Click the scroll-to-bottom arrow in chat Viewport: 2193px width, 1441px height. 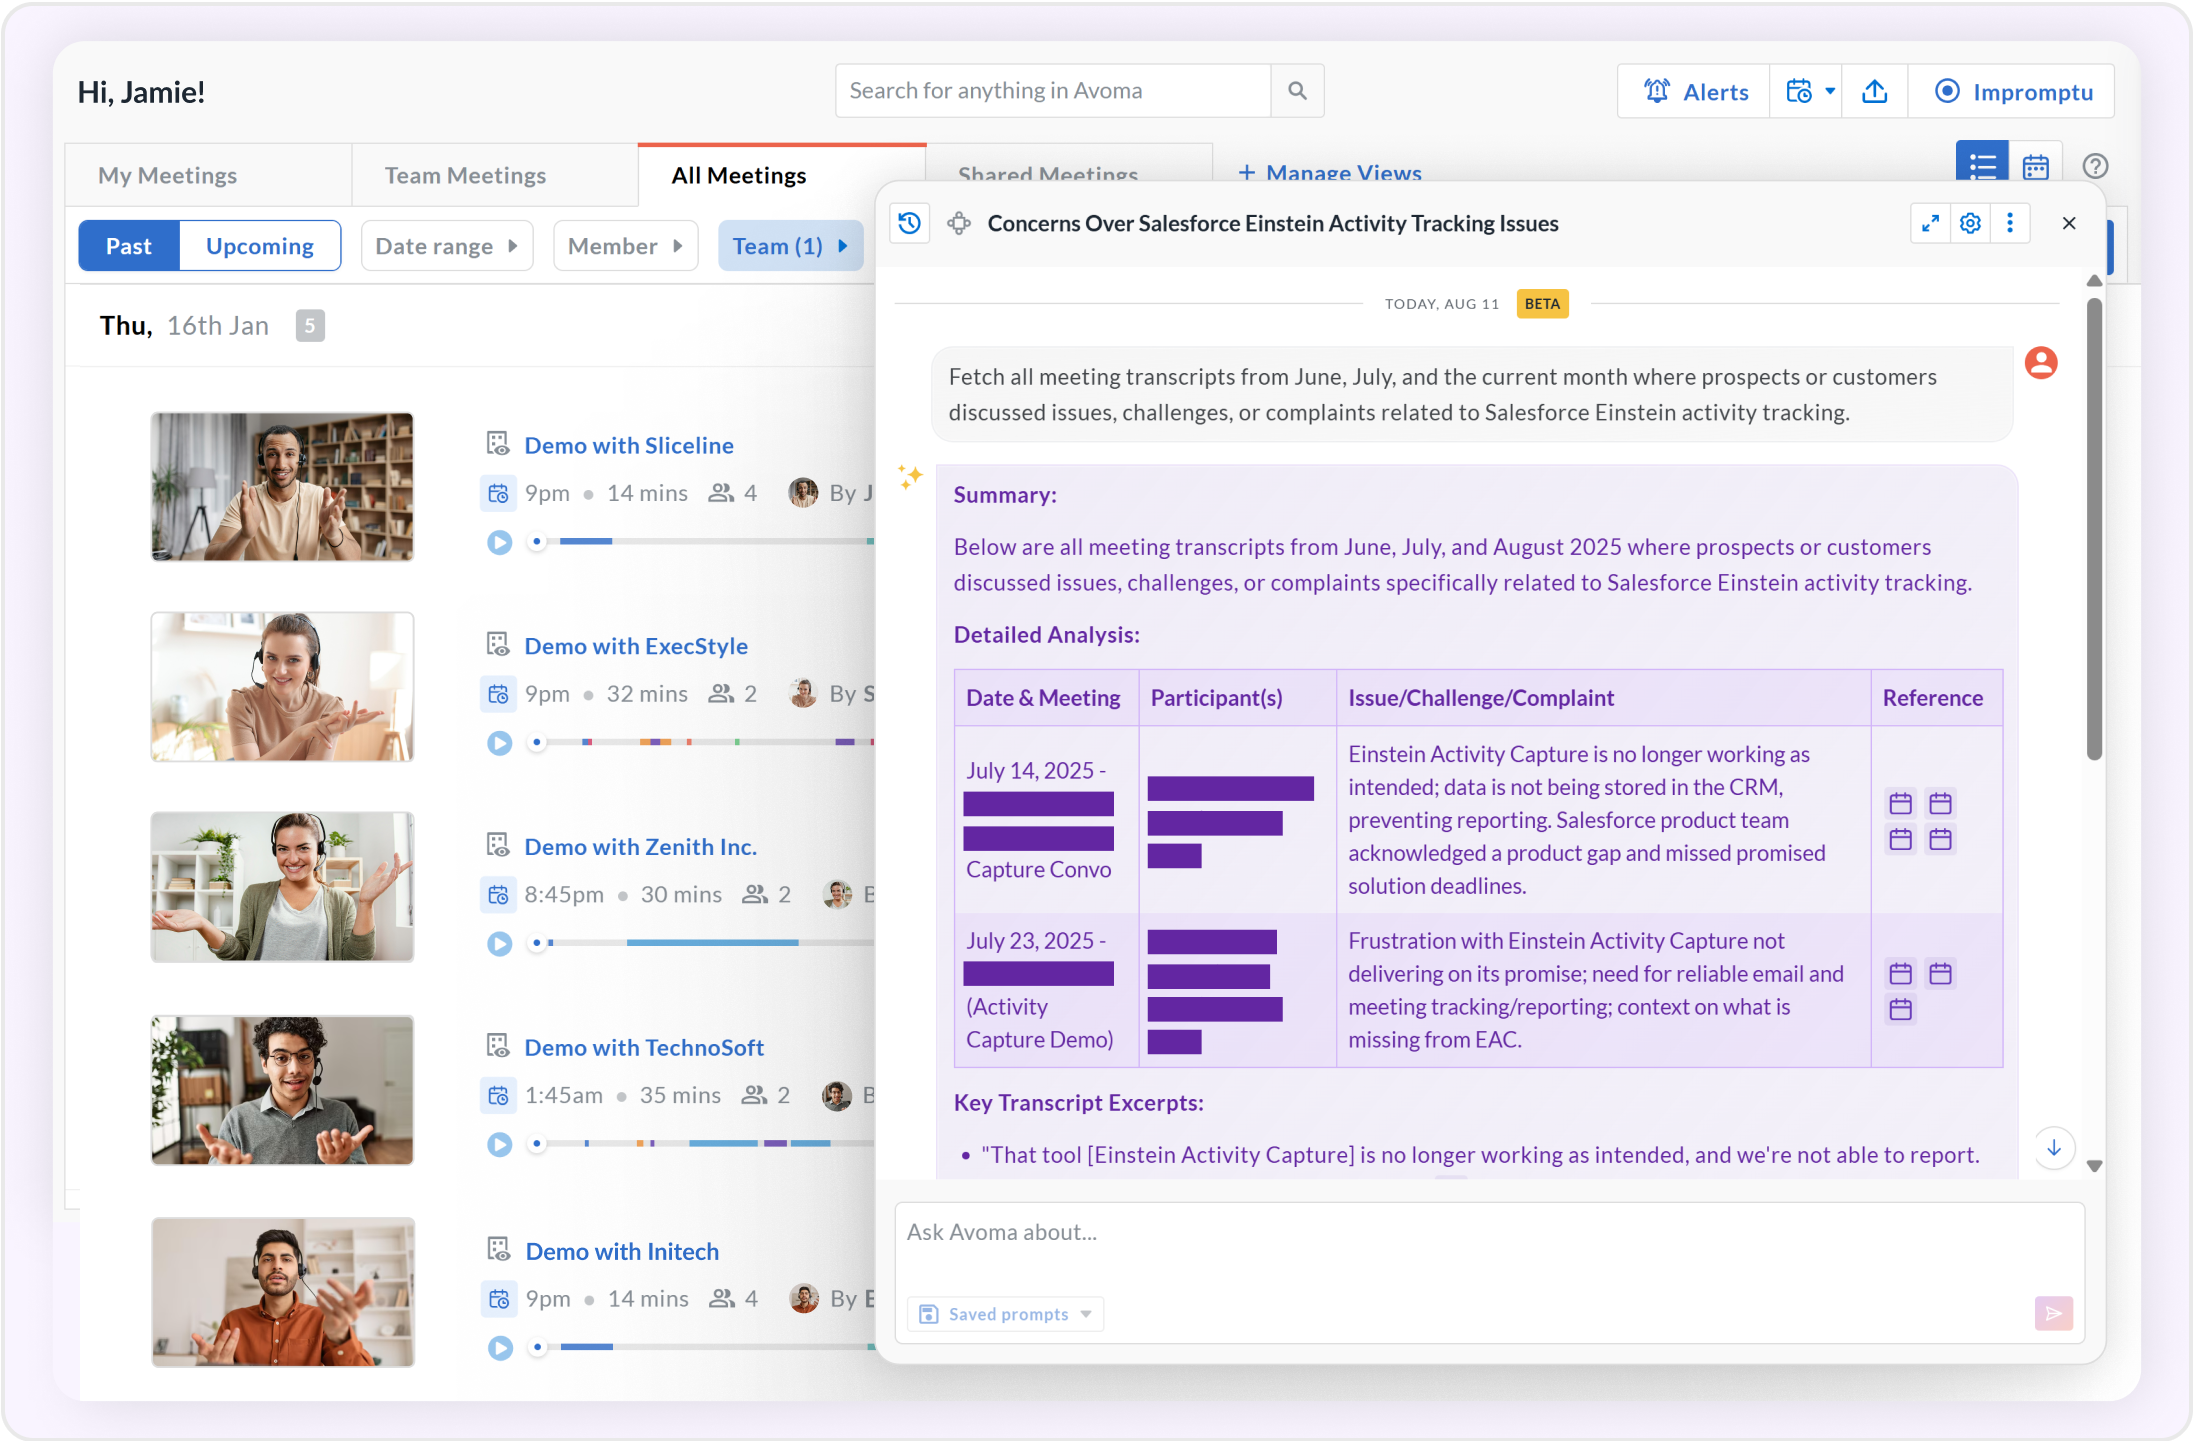pyautogui.click(x=2054, y=1148)
